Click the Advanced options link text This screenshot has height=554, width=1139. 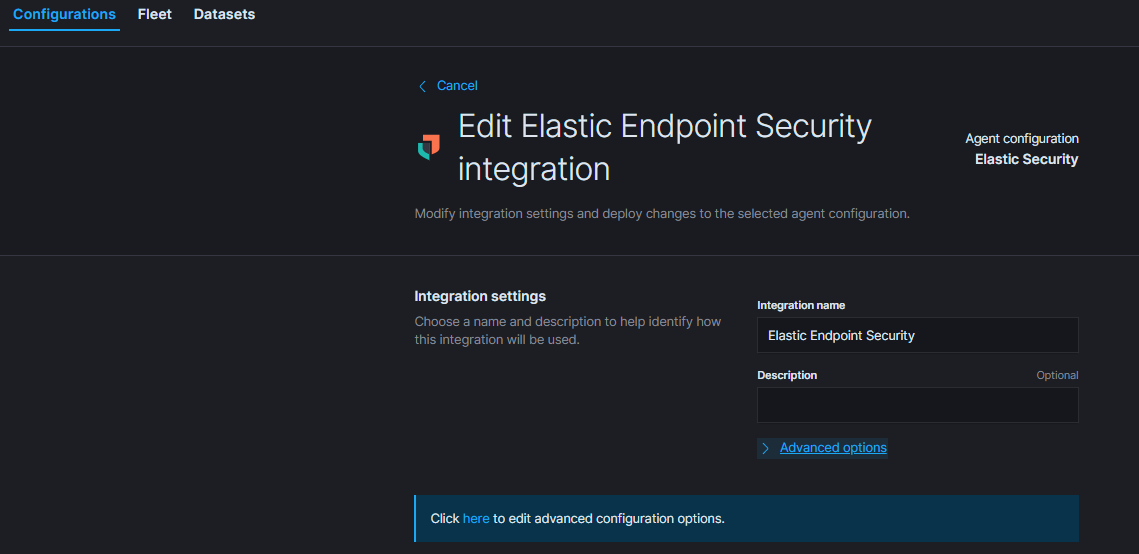(833, 448)
